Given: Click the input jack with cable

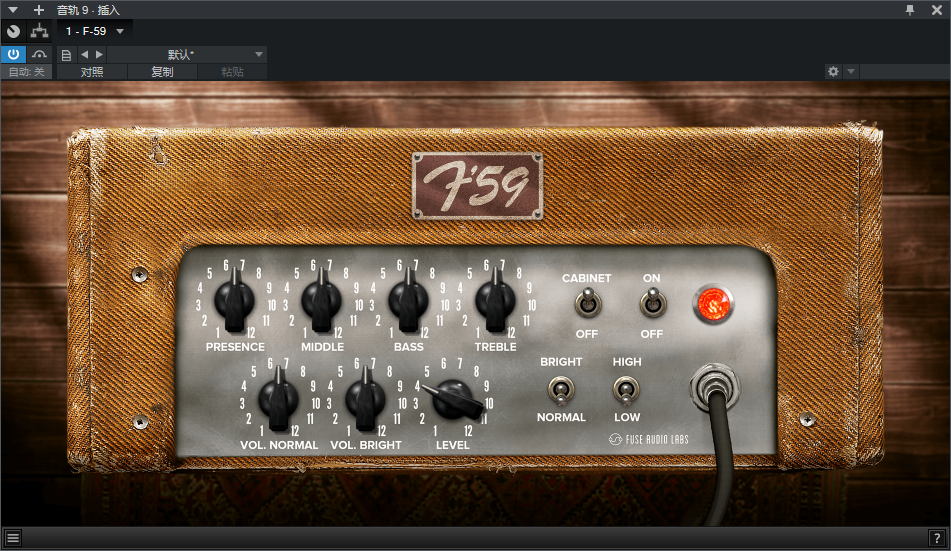Looking at the screenshot, I should coord(715,386).
